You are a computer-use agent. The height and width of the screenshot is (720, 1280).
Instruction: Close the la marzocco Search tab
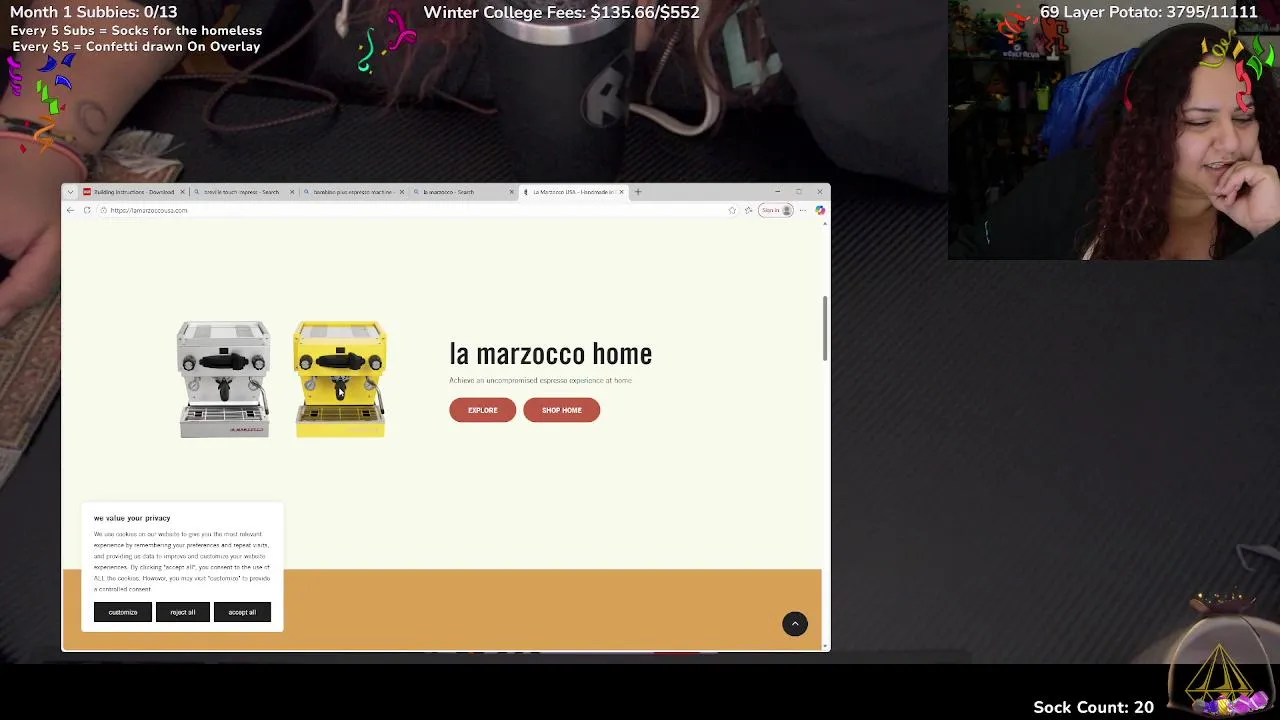click(511, 192)
